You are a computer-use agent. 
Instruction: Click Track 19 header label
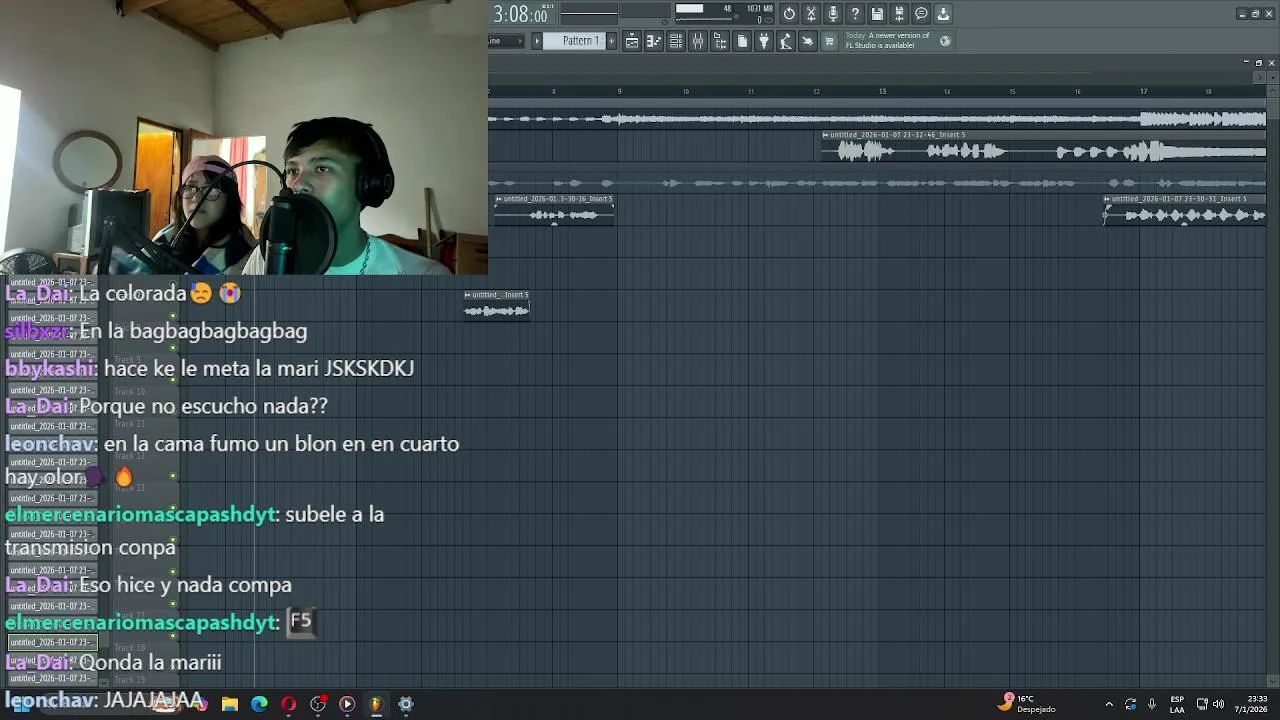coord(129,680)
